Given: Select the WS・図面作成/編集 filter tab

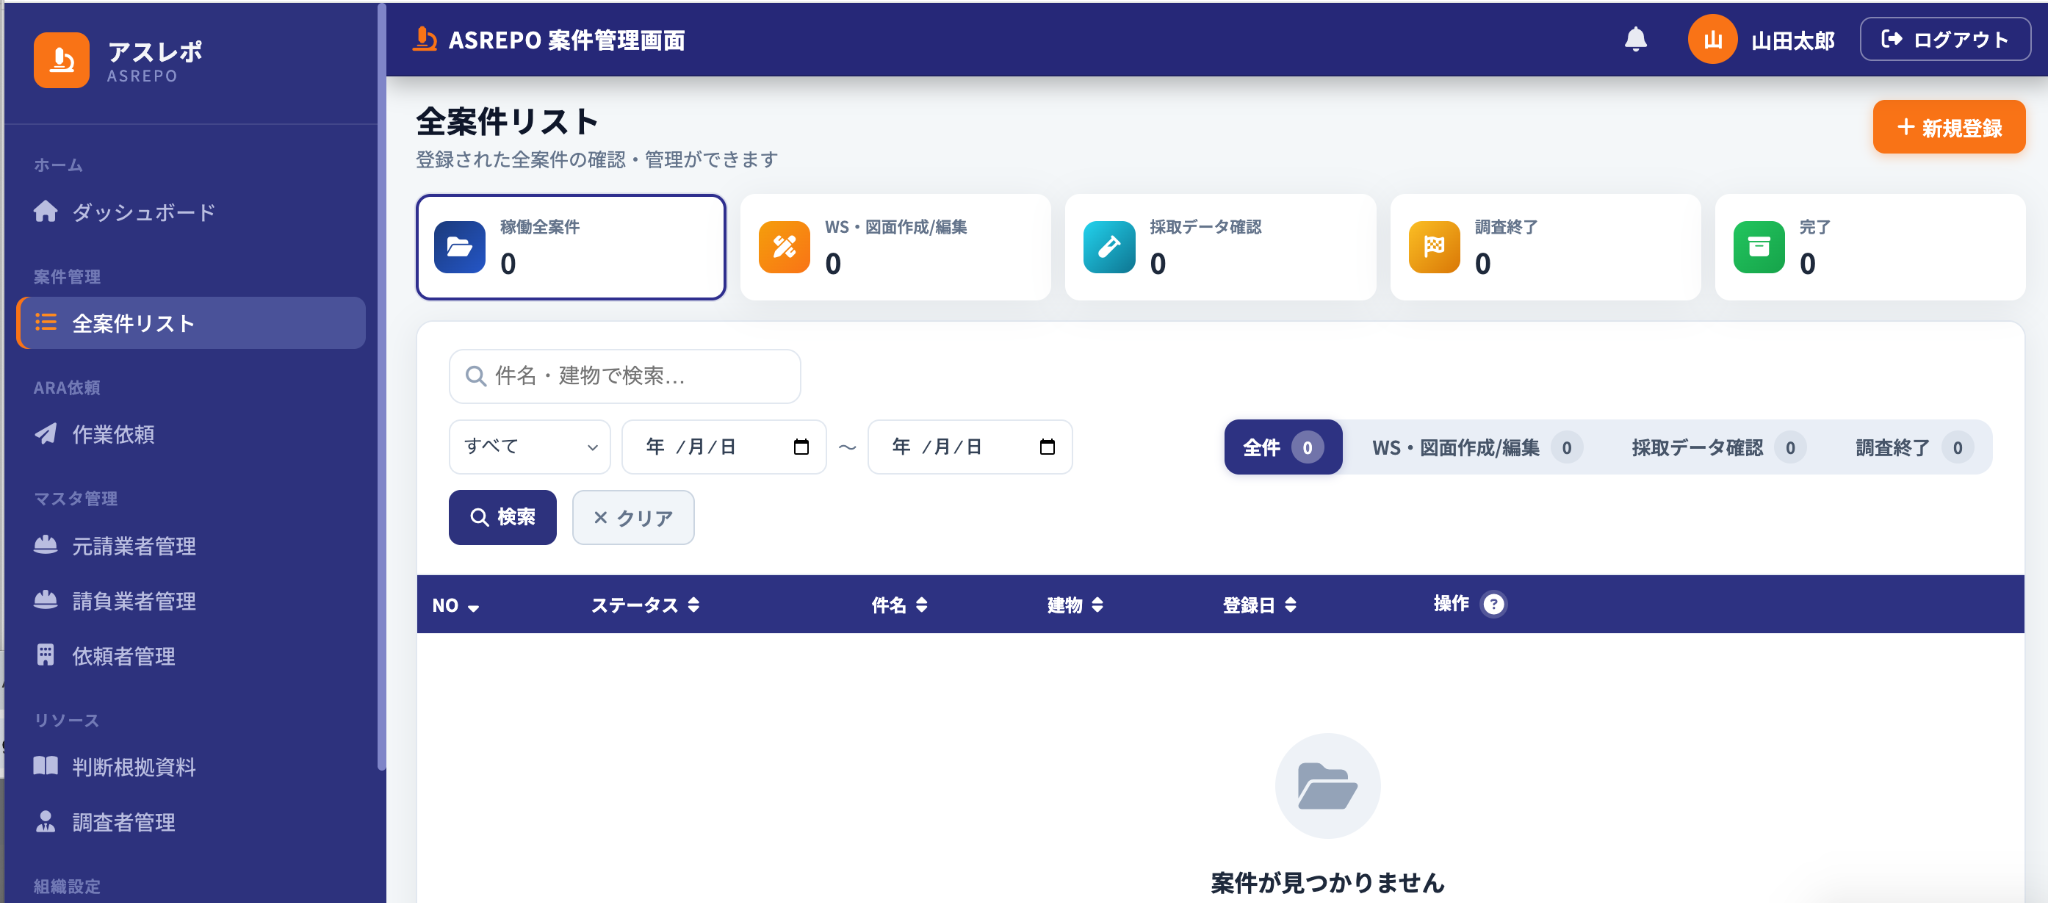Looking at the screenshot, I should (x=1477, y=447).
